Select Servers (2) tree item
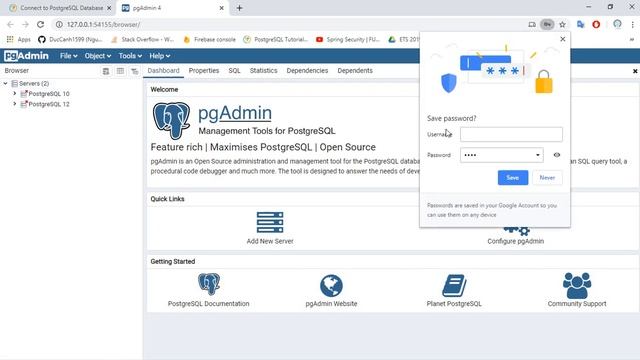Viewport: 640px width, 360px height. tap(34, 83)
